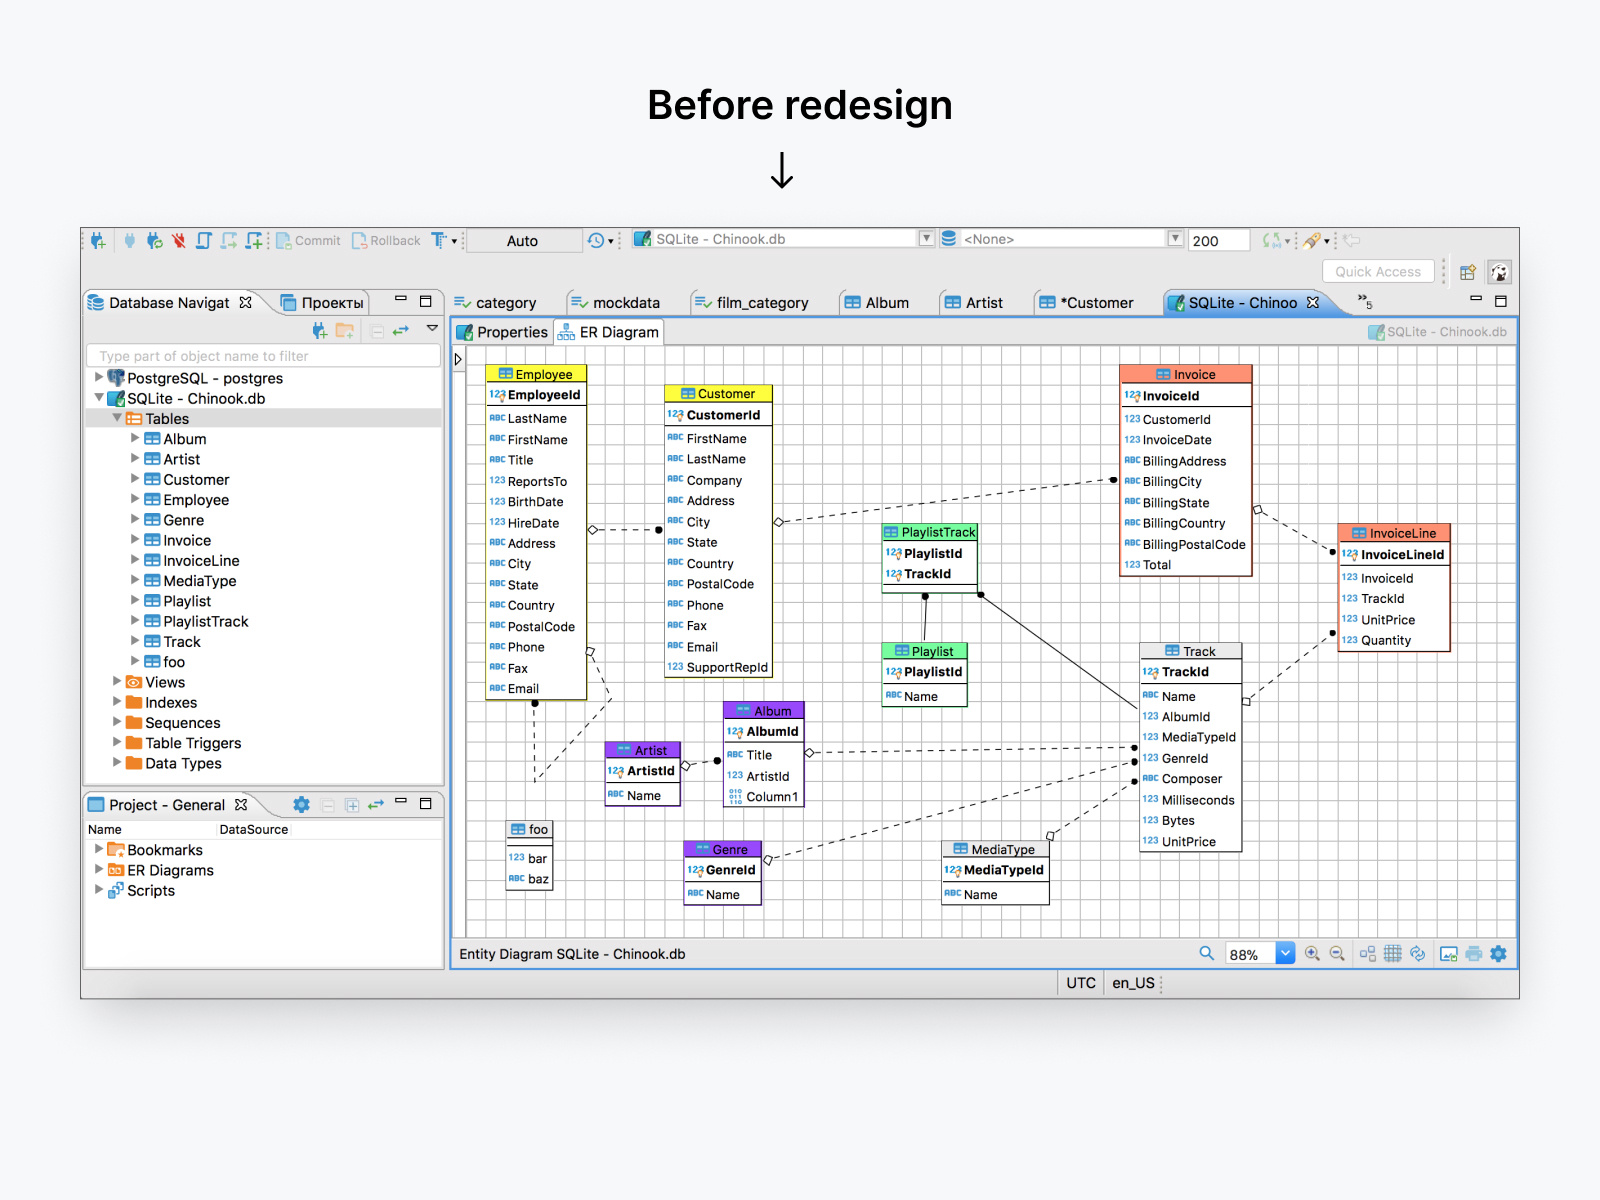
Task: Save the diagram as an image
Action: click(1448, 953)
